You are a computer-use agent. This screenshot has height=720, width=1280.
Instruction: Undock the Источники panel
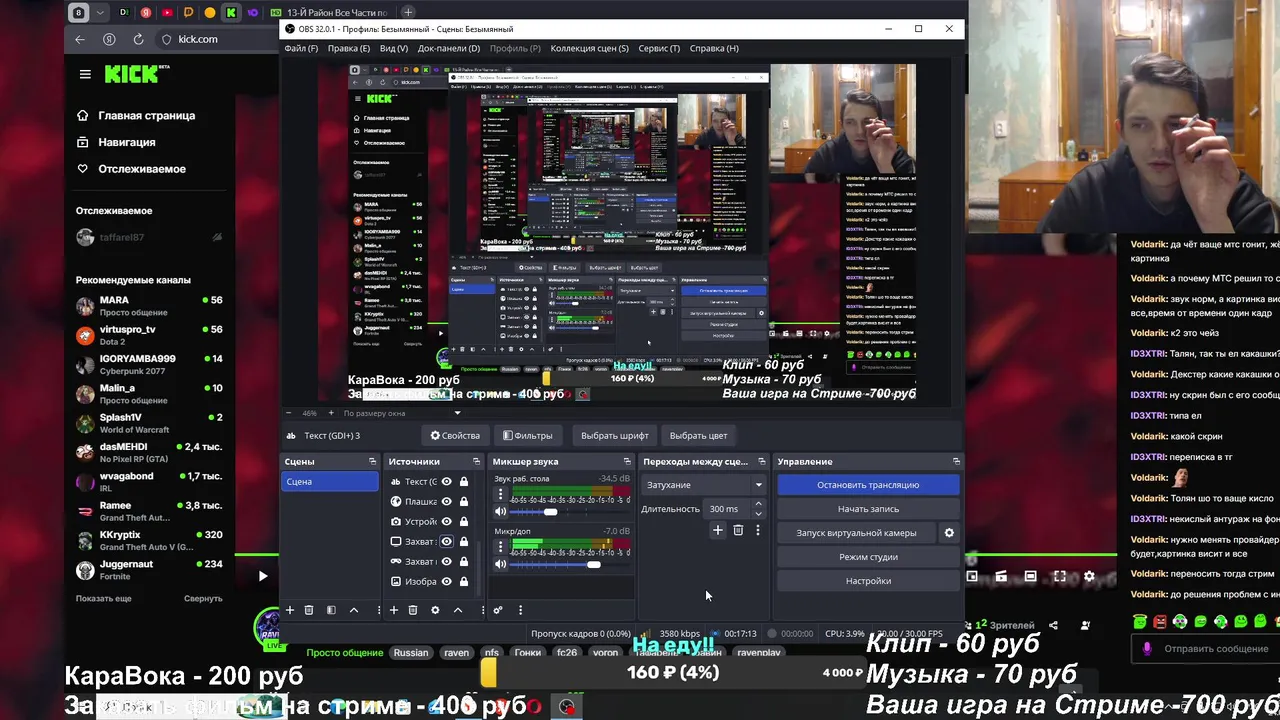476,461
